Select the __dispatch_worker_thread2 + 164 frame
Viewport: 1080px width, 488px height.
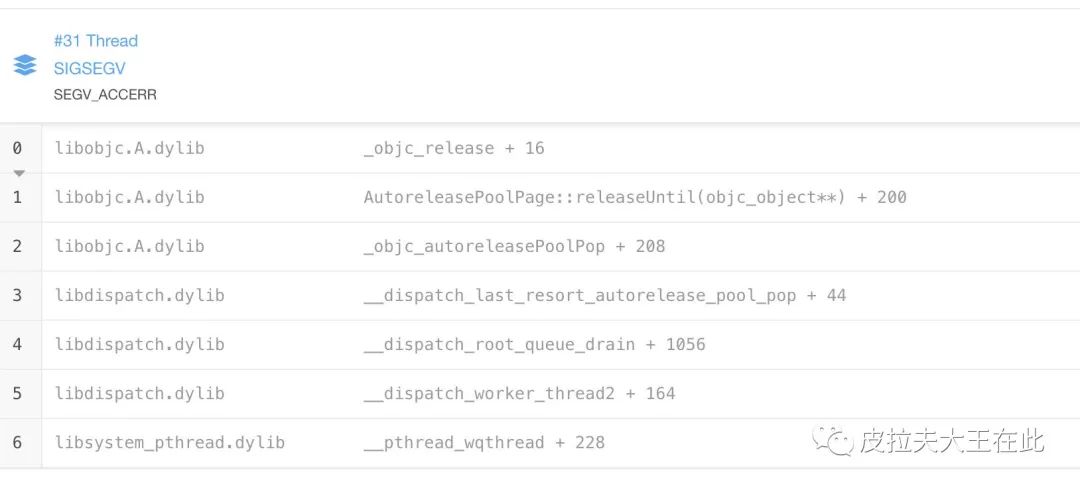click(519, 394)
